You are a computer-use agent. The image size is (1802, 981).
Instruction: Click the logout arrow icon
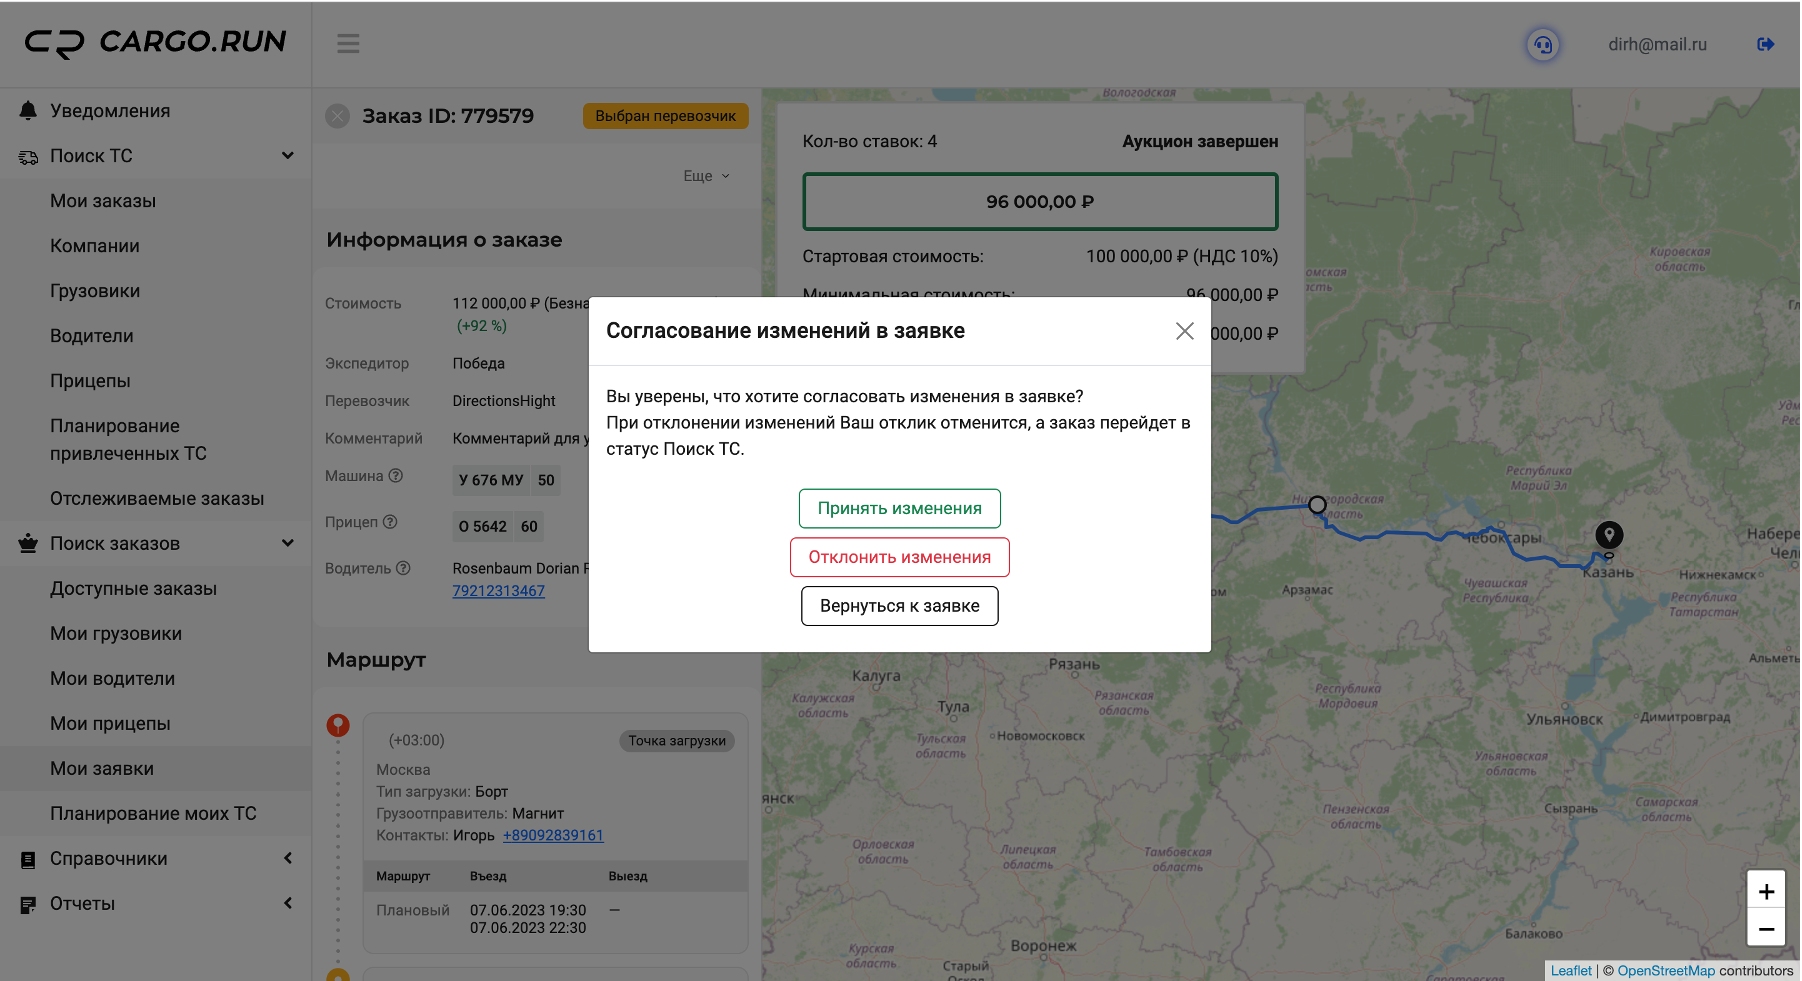coord(1765,44)
